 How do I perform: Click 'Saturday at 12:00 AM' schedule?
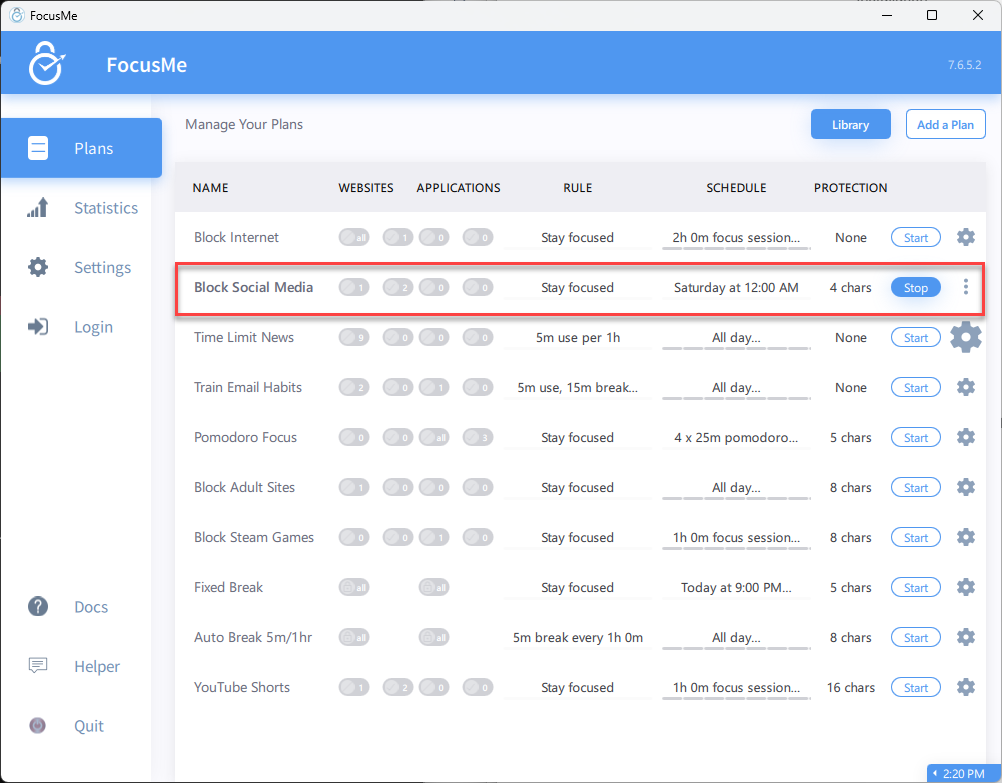point(736,287)
